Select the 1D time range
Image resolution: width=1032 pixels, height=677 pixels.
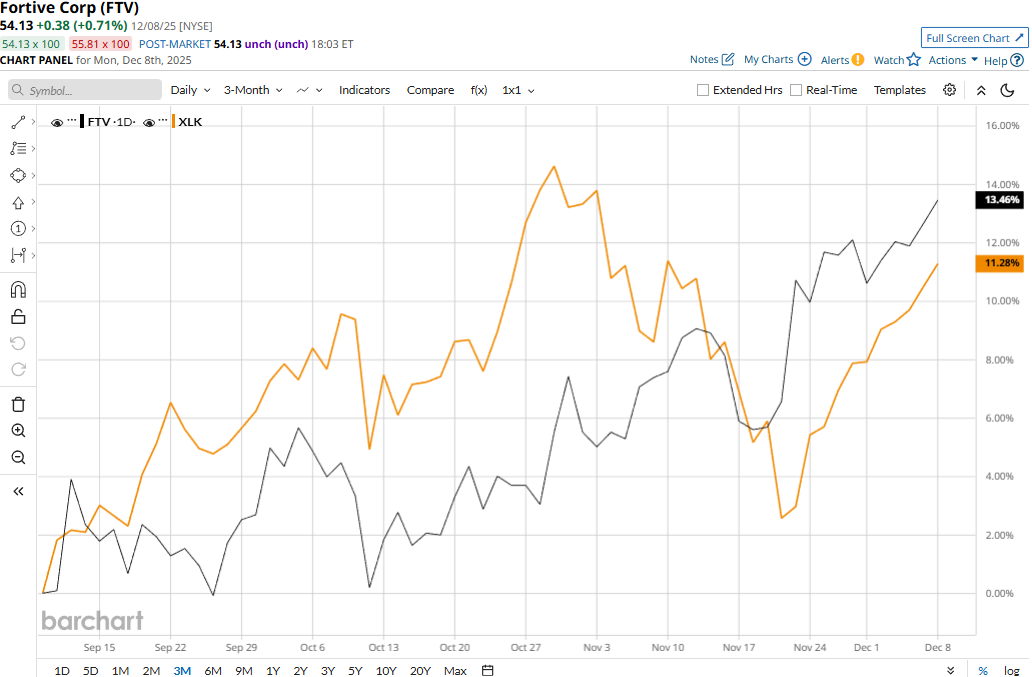(x=61, y=670)
